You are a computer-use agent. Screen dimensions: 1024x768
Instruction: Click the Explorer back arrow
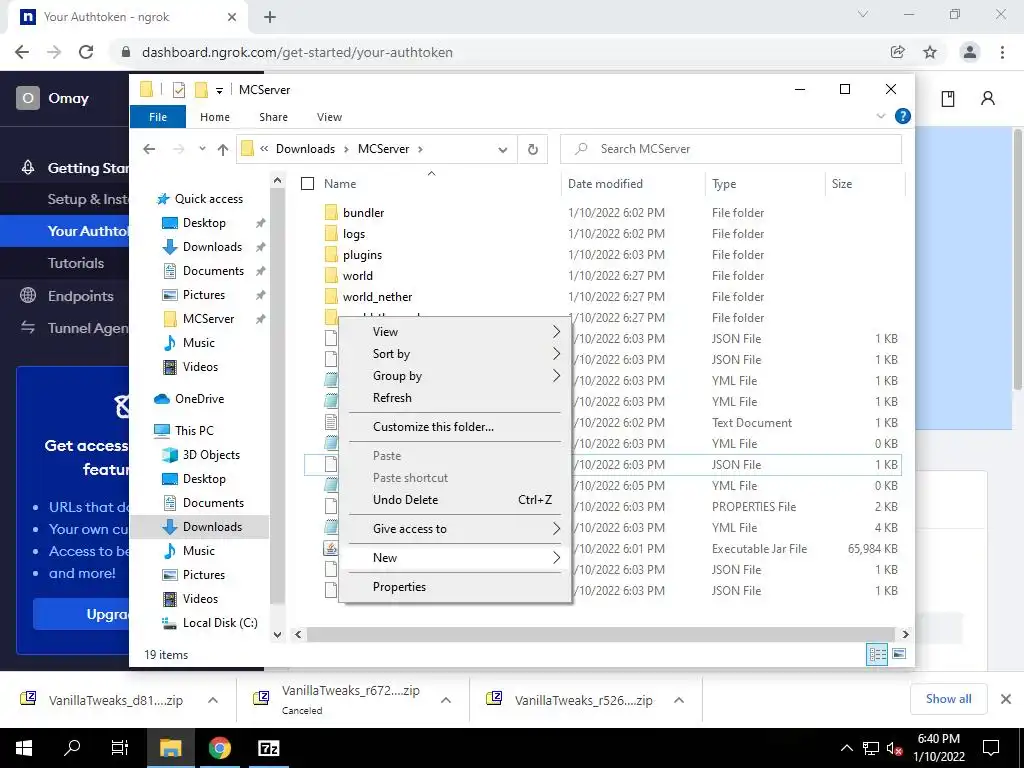tap(149, 149)
